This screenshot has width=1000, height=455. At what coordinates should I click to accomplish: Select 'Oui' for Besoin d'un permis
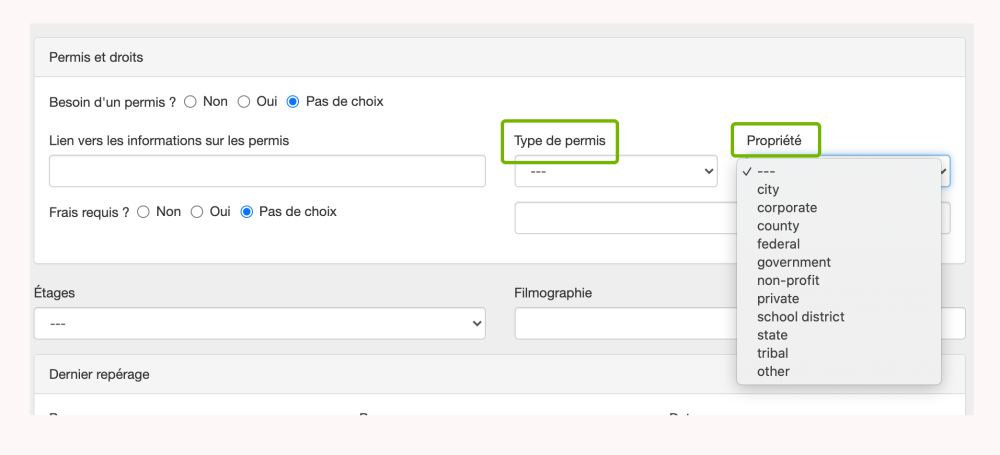244,102
